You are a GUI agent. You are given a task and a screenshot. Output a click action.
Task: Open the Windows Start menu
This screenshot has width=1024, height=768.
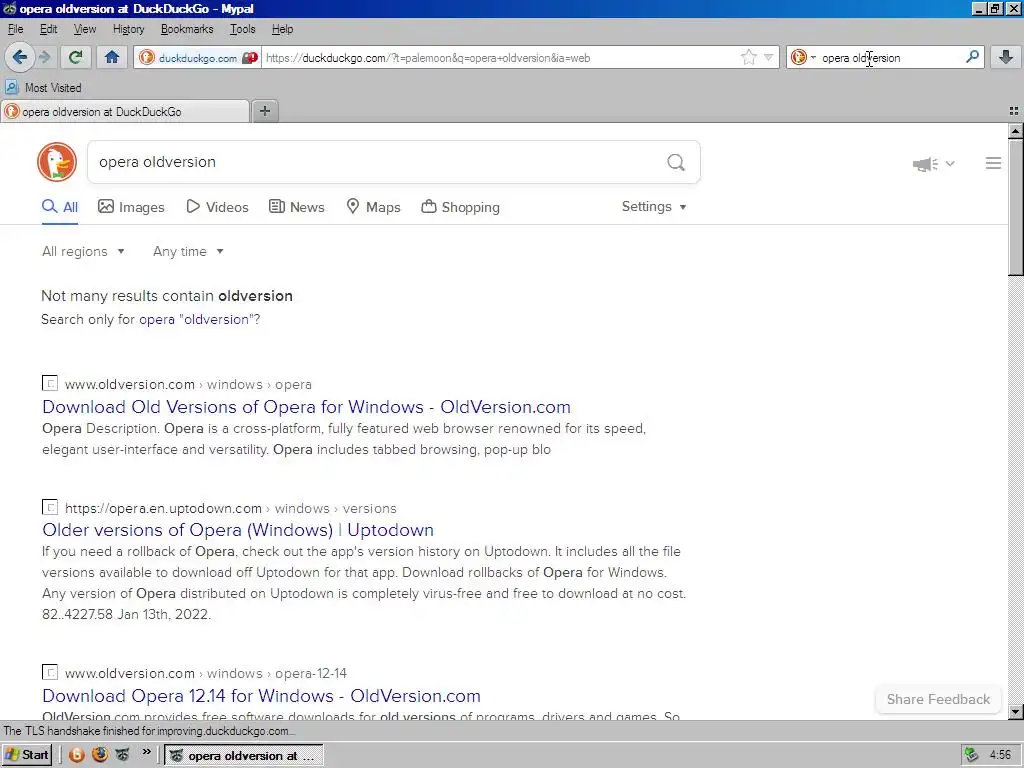click(27, 755)
